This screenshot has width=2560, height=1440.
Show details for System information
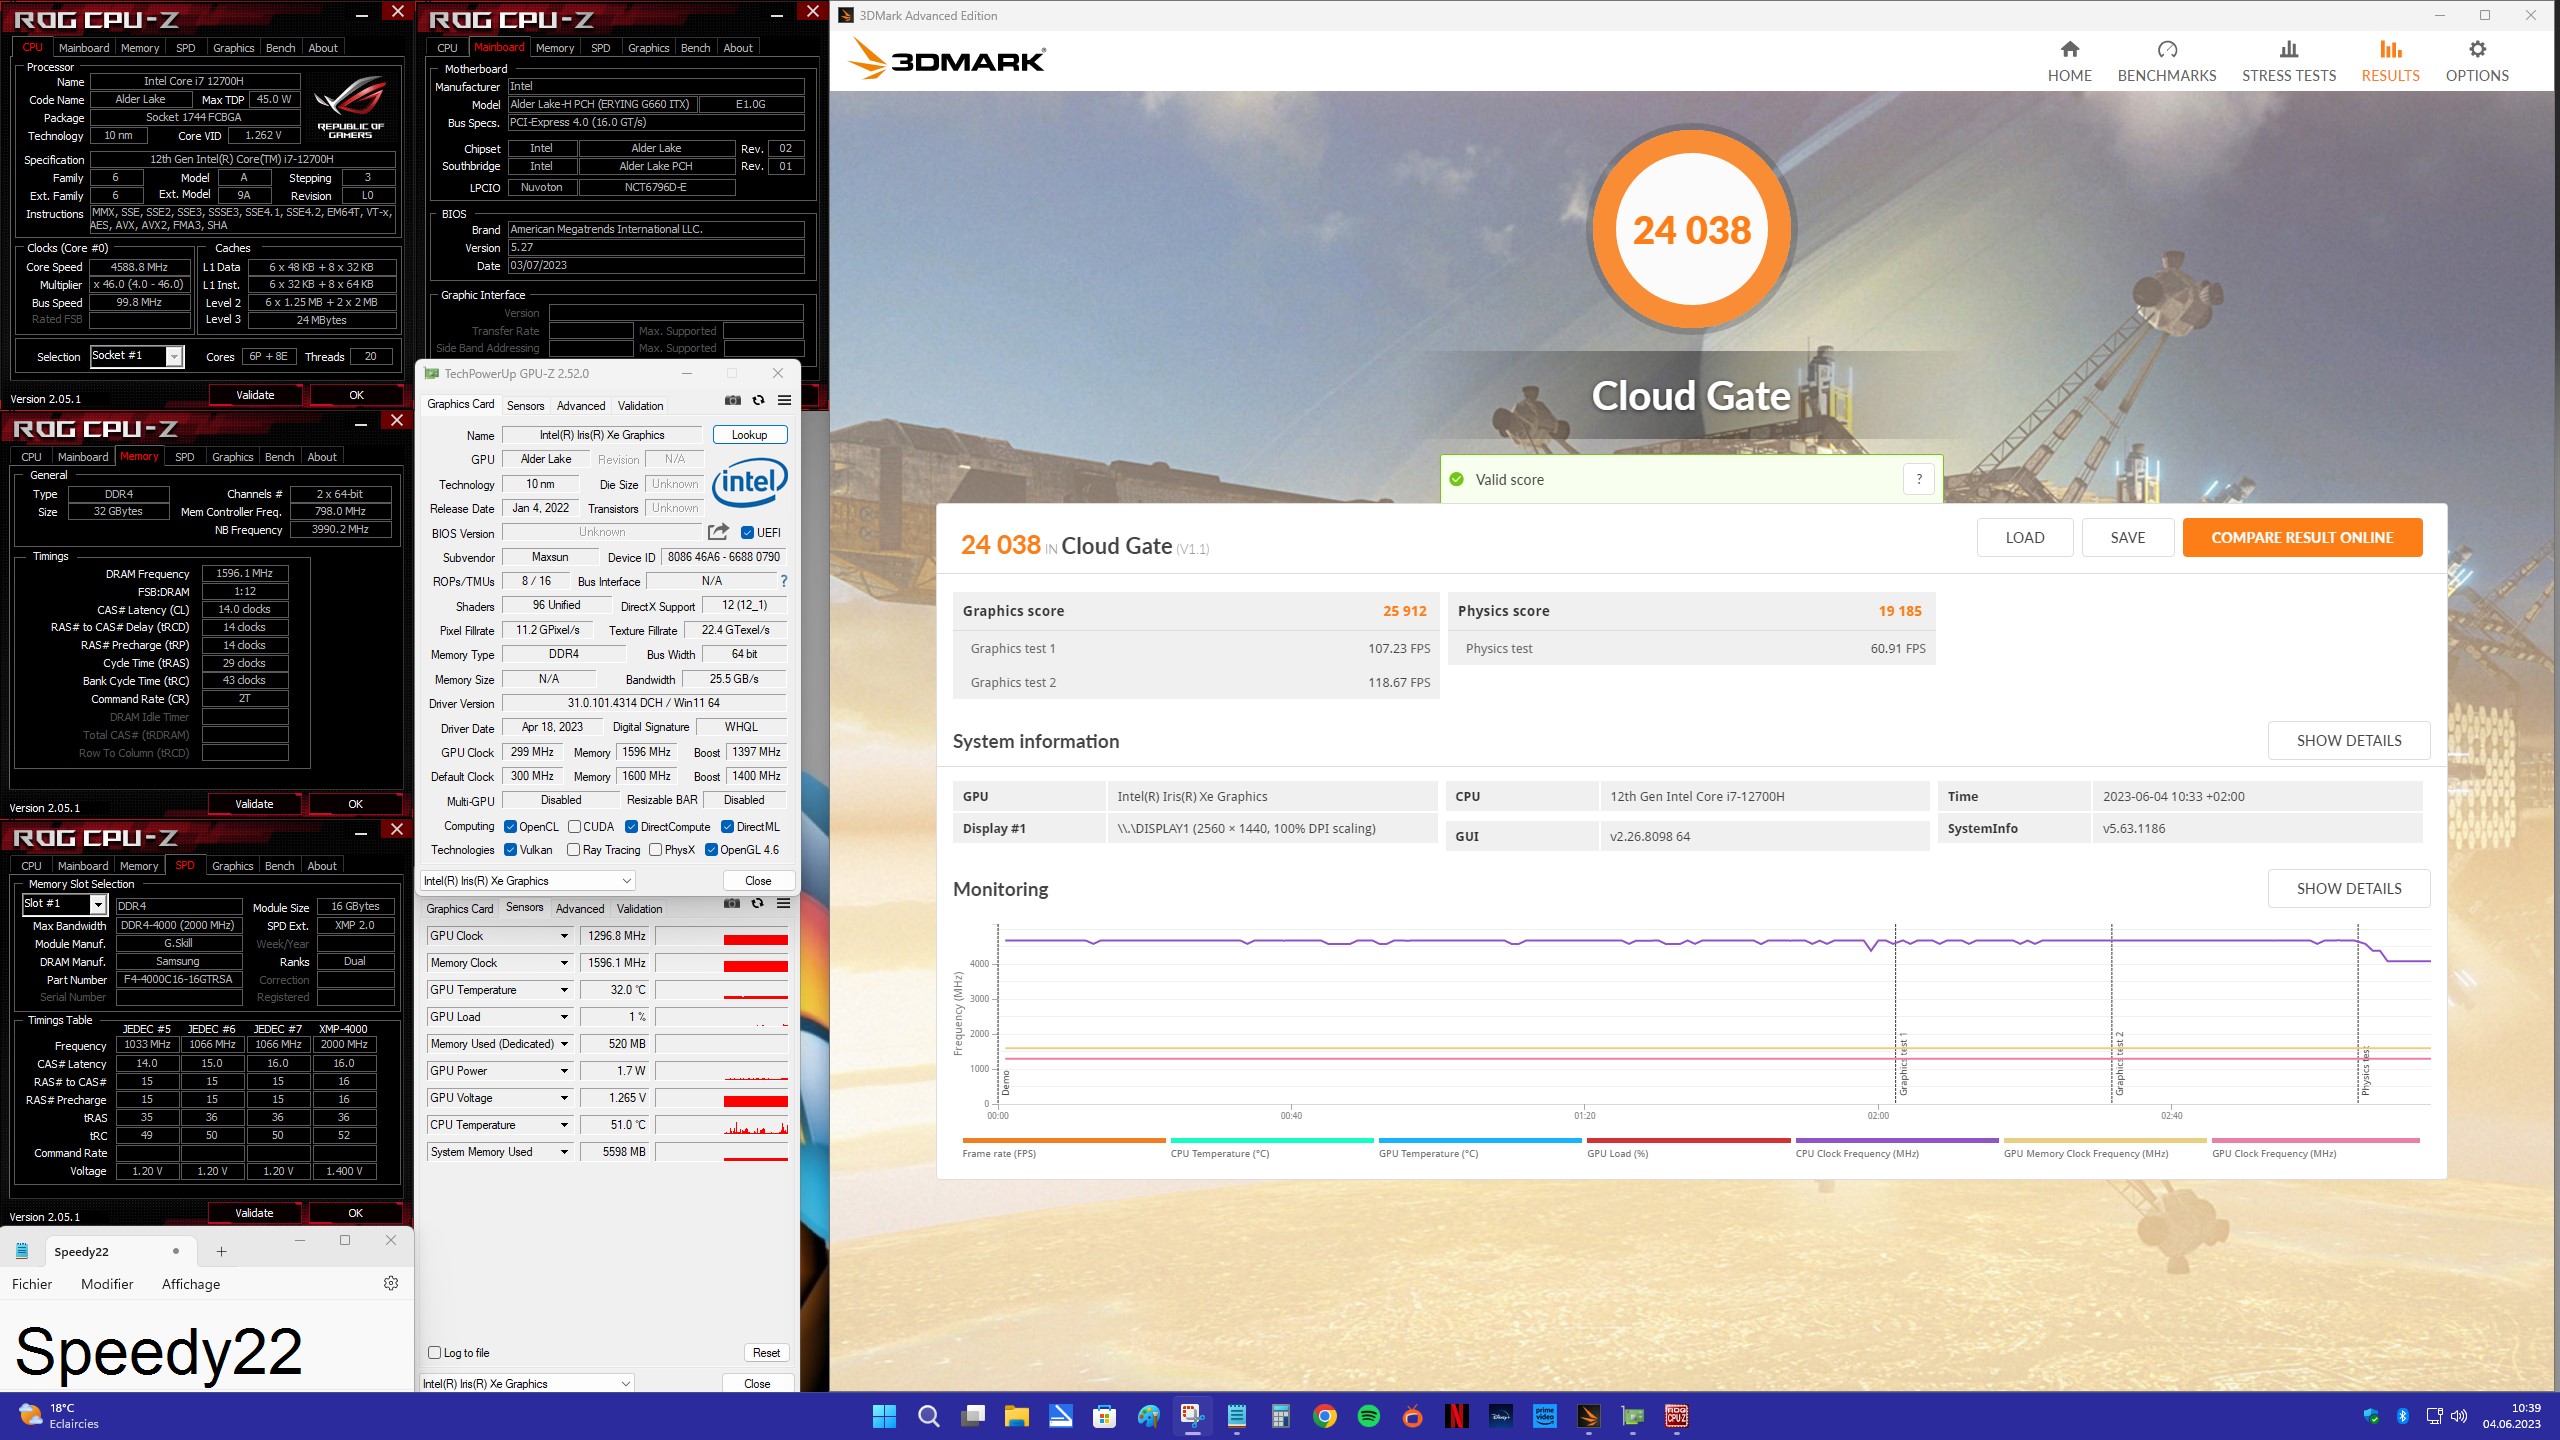pyautogui.click(x=2348, y=741)
